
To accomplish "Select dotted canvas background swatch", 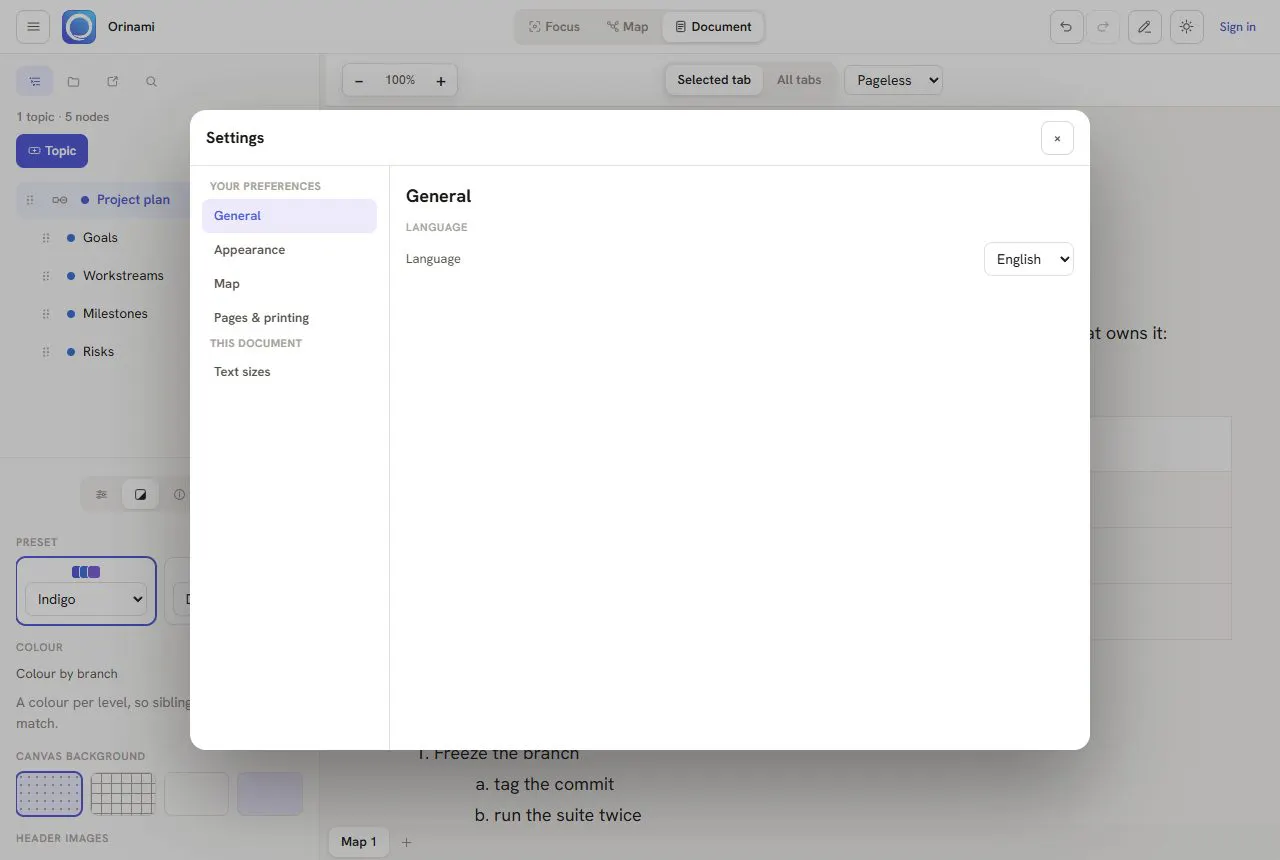I will point(50,794).
